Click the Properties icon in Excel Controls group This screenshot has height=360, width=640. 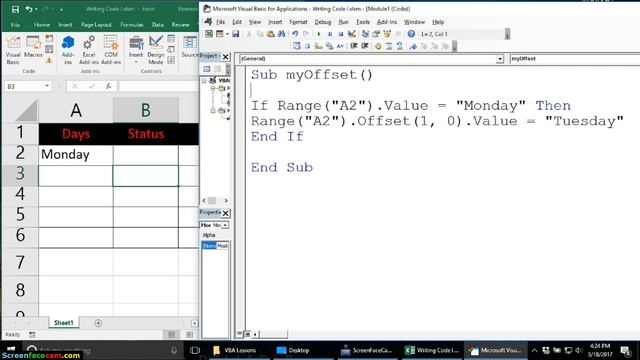pos(171,39)
